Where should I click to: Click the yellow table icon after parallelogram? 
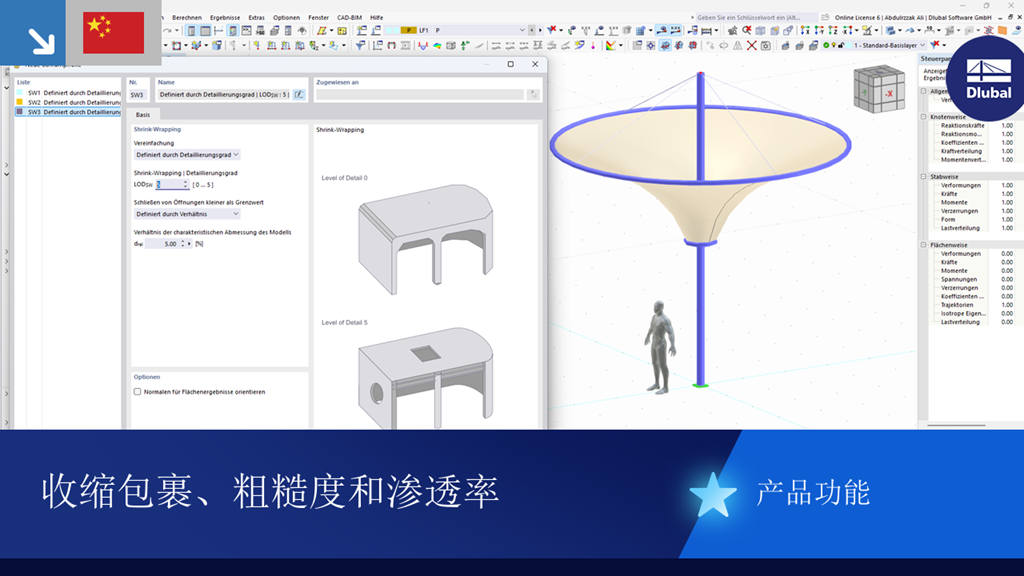[x=342, y=30]
